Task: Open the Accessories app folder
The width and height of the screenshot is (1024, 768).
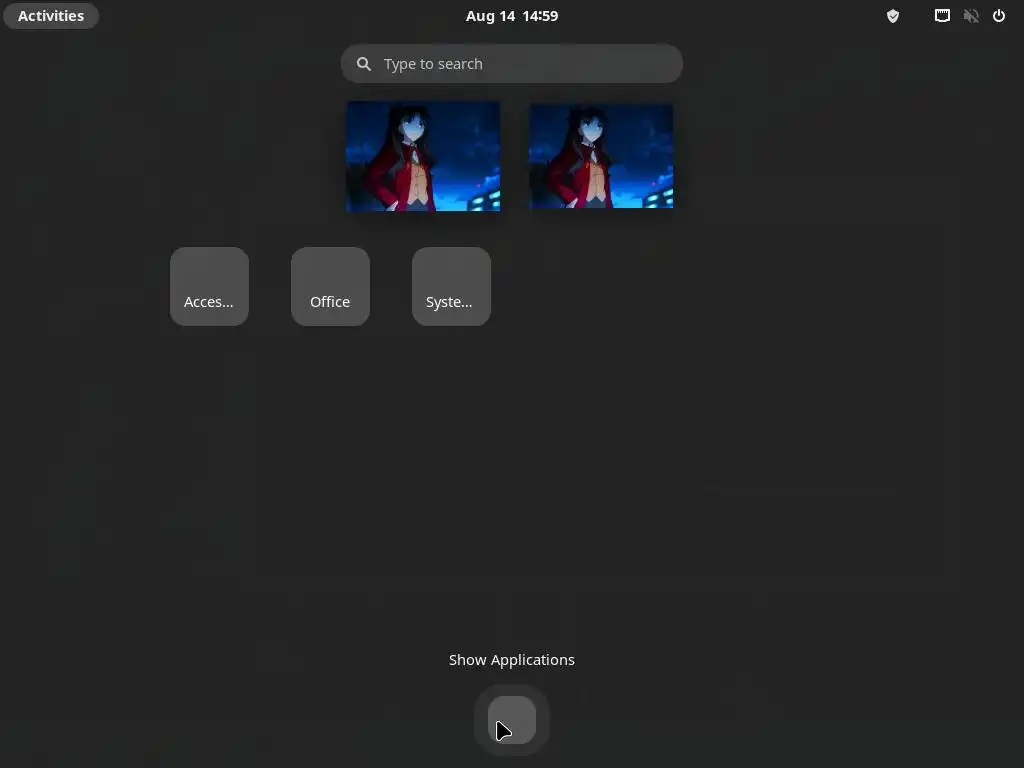Action: point(209,286)
